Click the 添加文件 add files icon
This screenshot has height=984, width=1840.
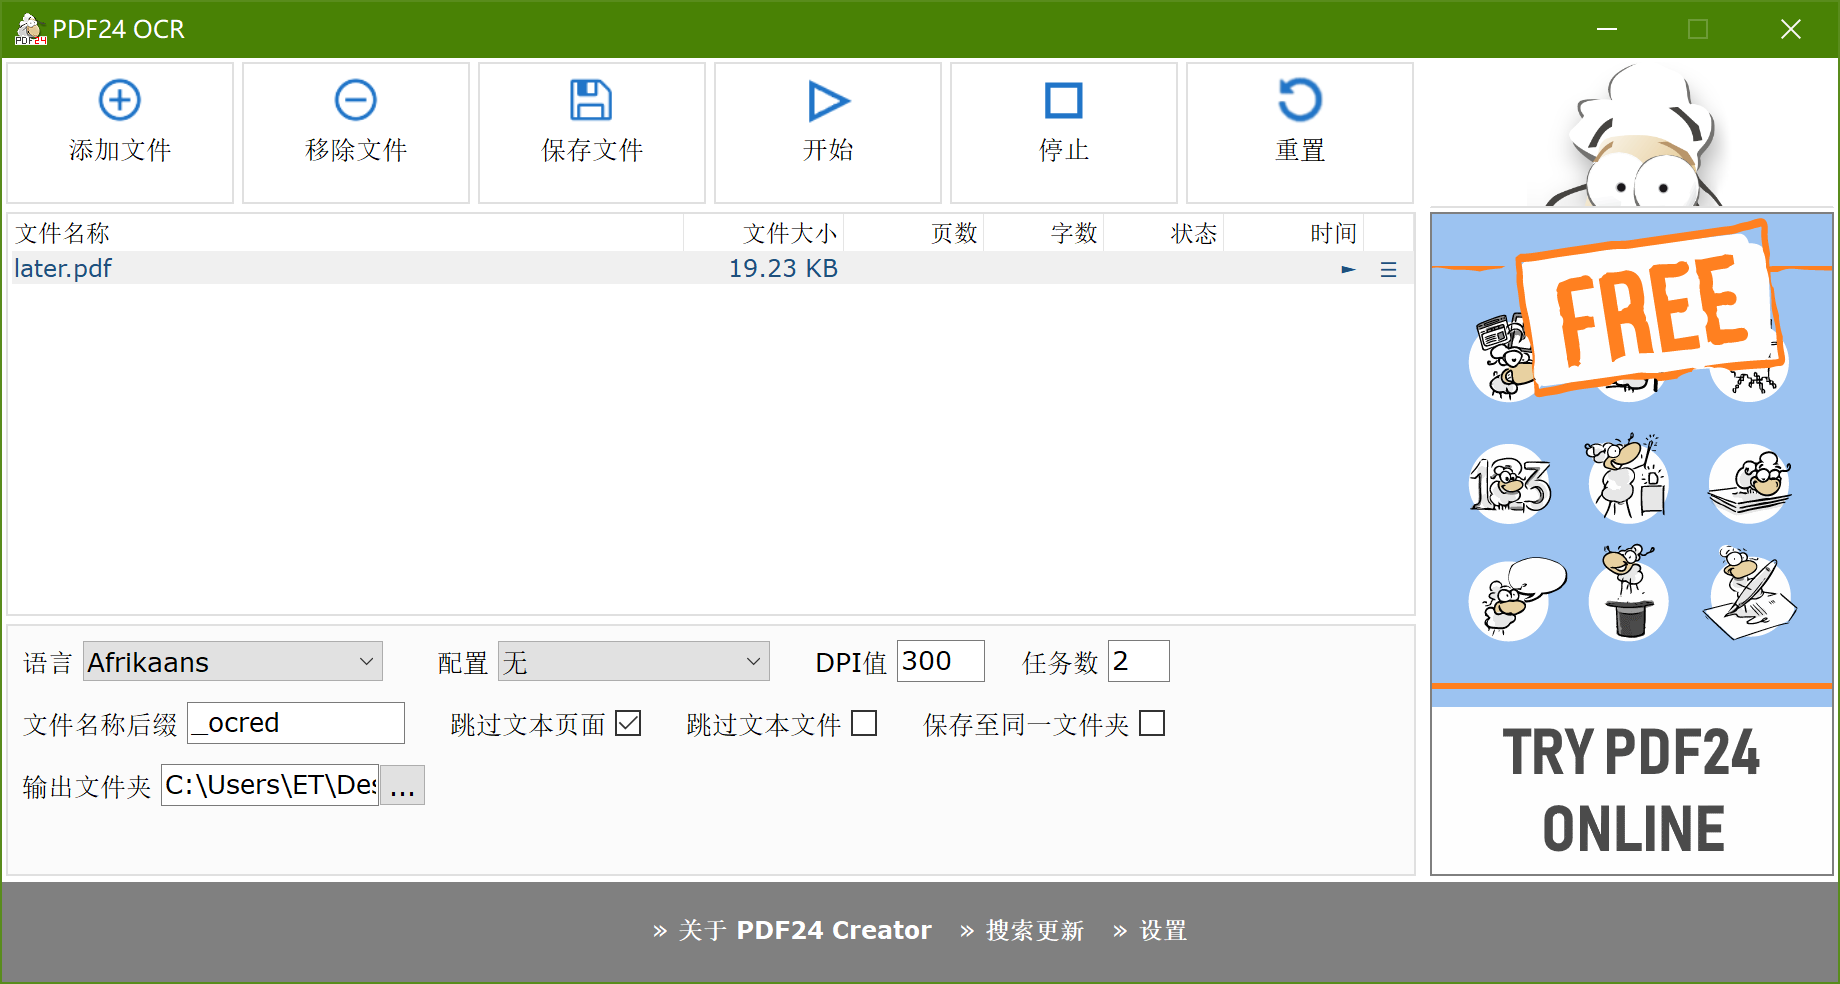(x=120, y=100)
